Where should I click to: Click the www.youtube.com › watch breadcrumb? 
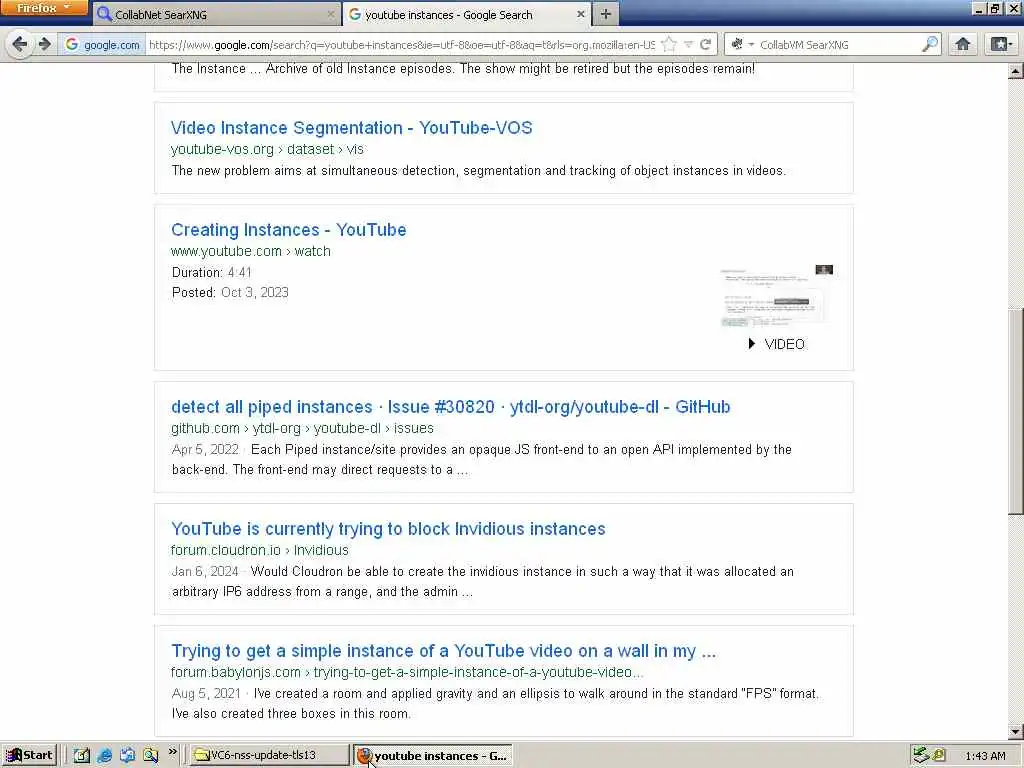251,251
